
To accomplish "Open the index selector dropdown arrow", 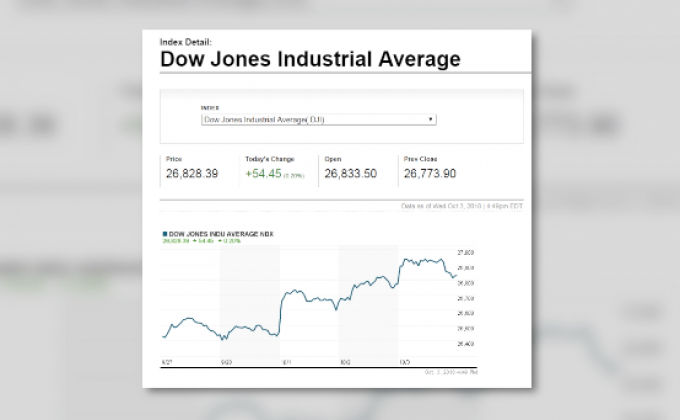I will 431,119.
